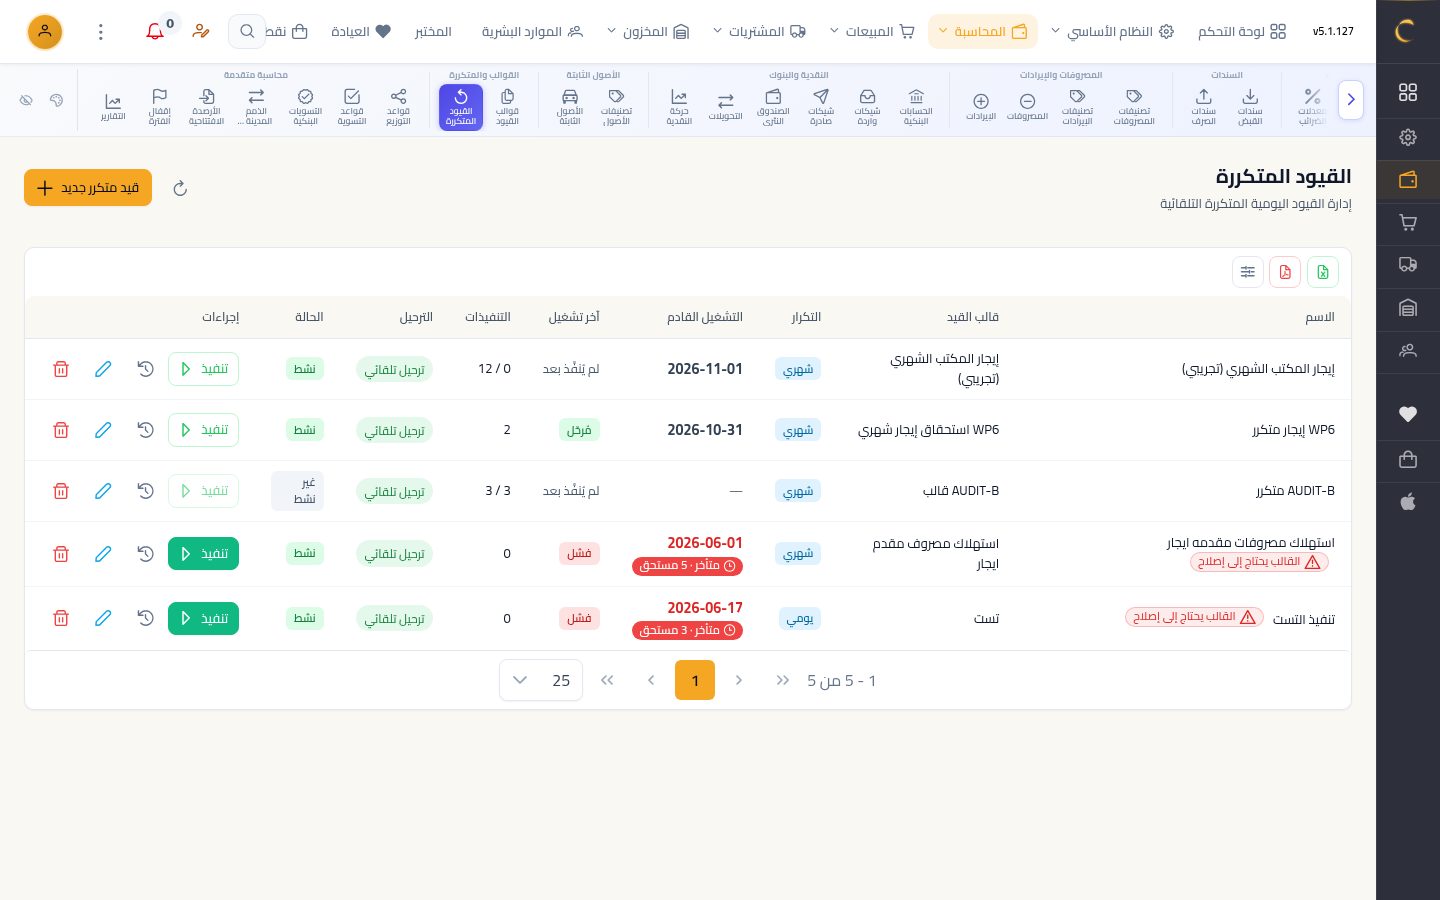Toggle the theme palette icon
This screenshot has height=900, width=1440.
coord(57,100)
